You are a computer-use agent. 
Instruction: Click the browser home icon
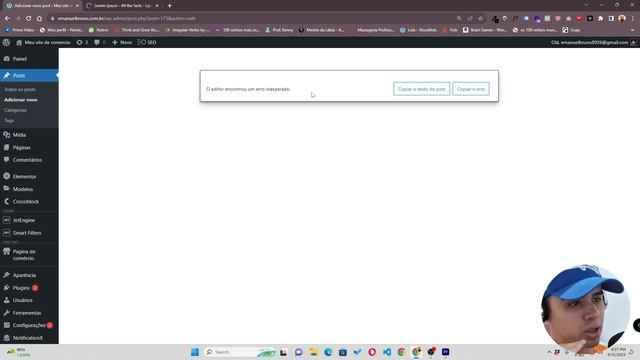39,18
